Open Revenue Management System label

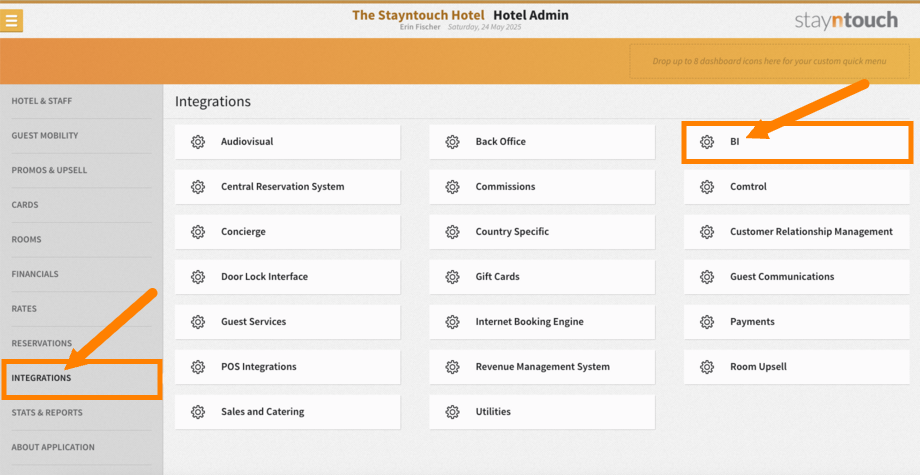point(543,367)
